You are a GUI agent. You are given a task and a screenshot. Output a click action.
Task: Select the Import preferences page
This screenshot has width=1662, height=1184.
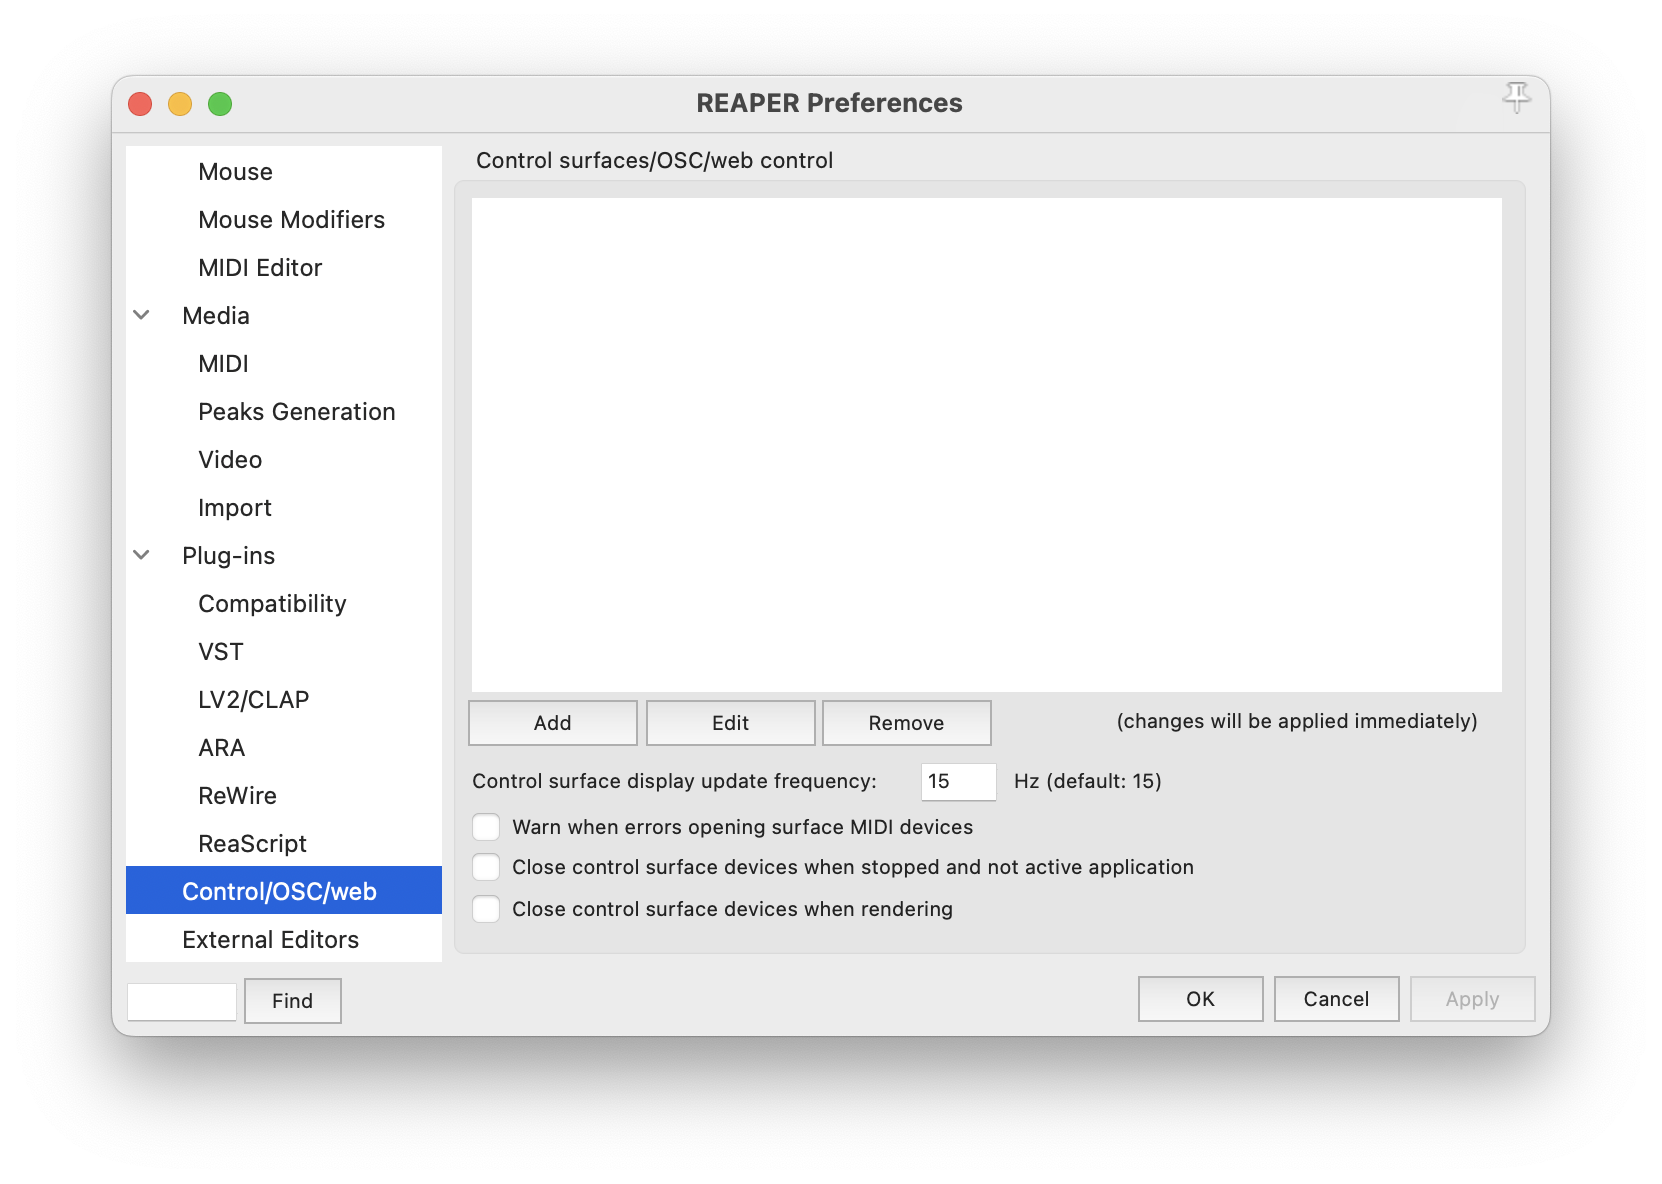pyautogui.click(x=284, y=508)
